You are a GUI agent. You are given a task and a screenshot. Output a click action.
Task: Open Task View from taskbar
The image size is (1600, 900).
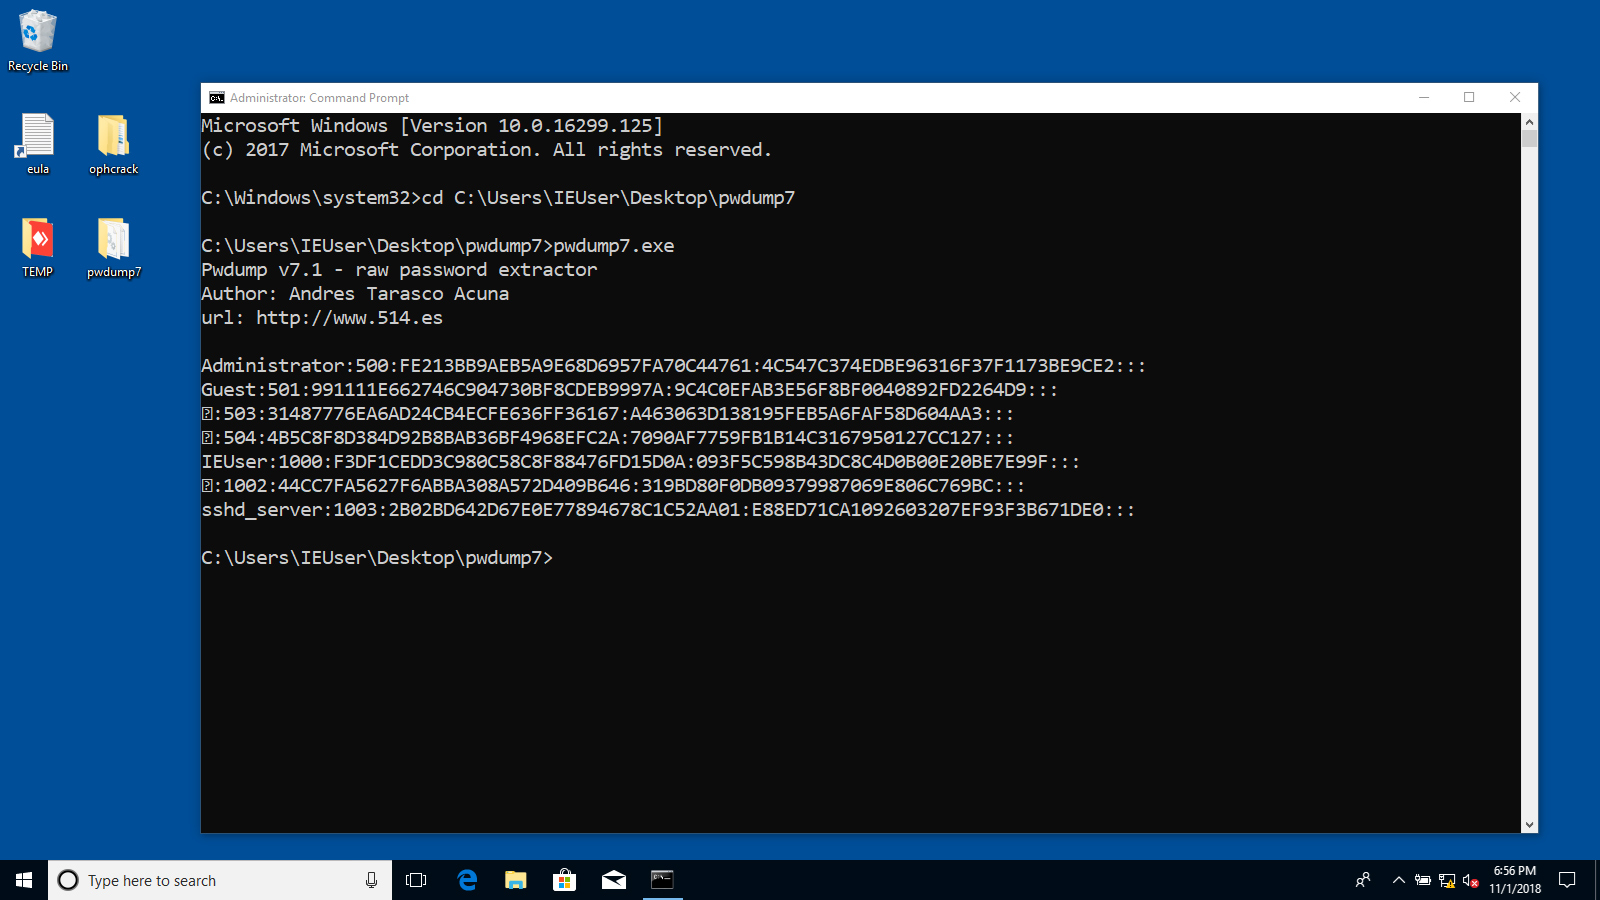416,880
